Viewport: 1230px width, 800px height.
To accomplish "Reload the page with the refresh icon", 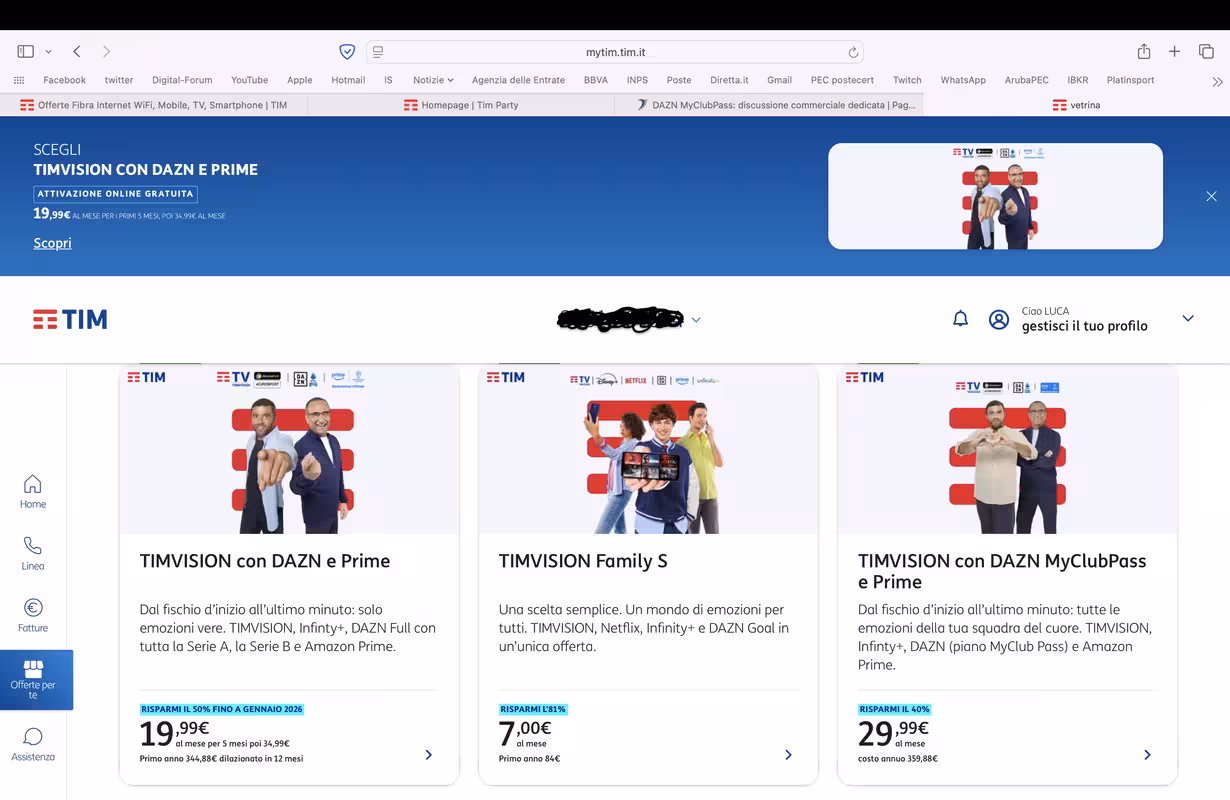I will click(x=853, y=52).
